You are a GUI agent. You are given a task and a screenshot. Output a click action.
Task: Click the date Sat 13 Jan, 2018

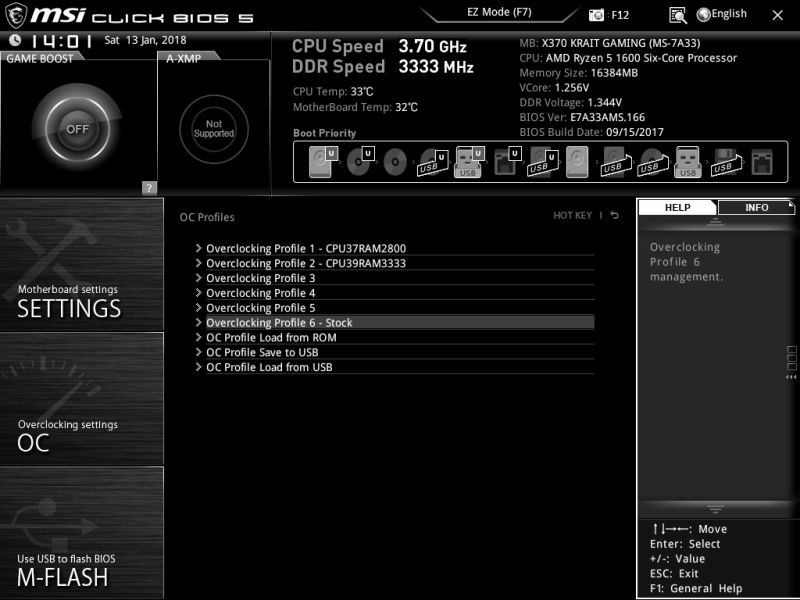coord(145,40)
